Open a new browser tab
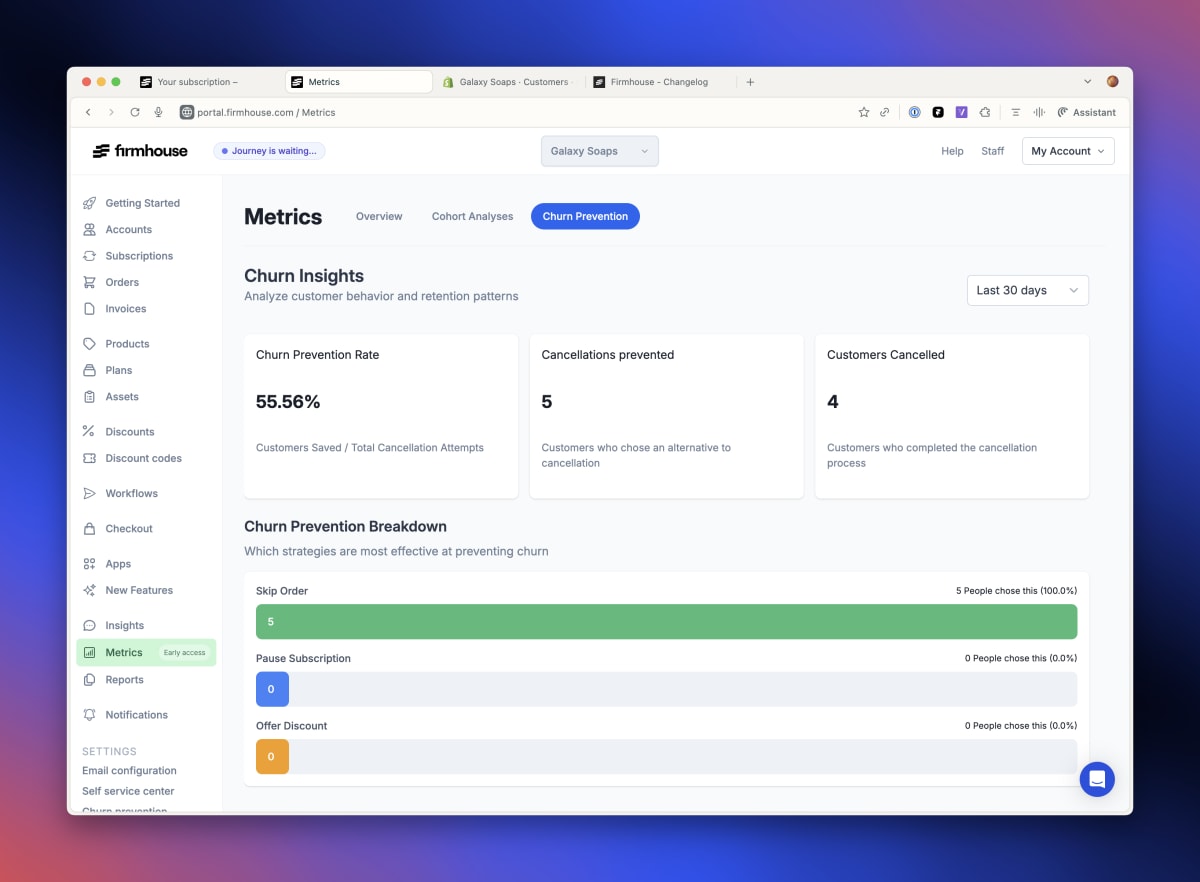The height and width of the screenshot is (882, 1200). 751,82
